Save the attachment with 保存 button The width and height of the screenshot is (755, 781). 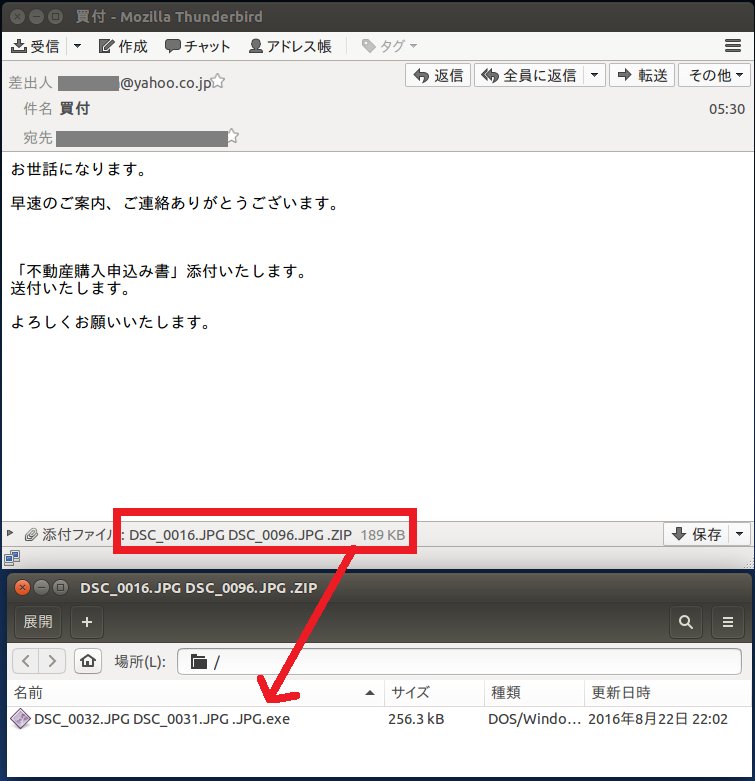696,534
